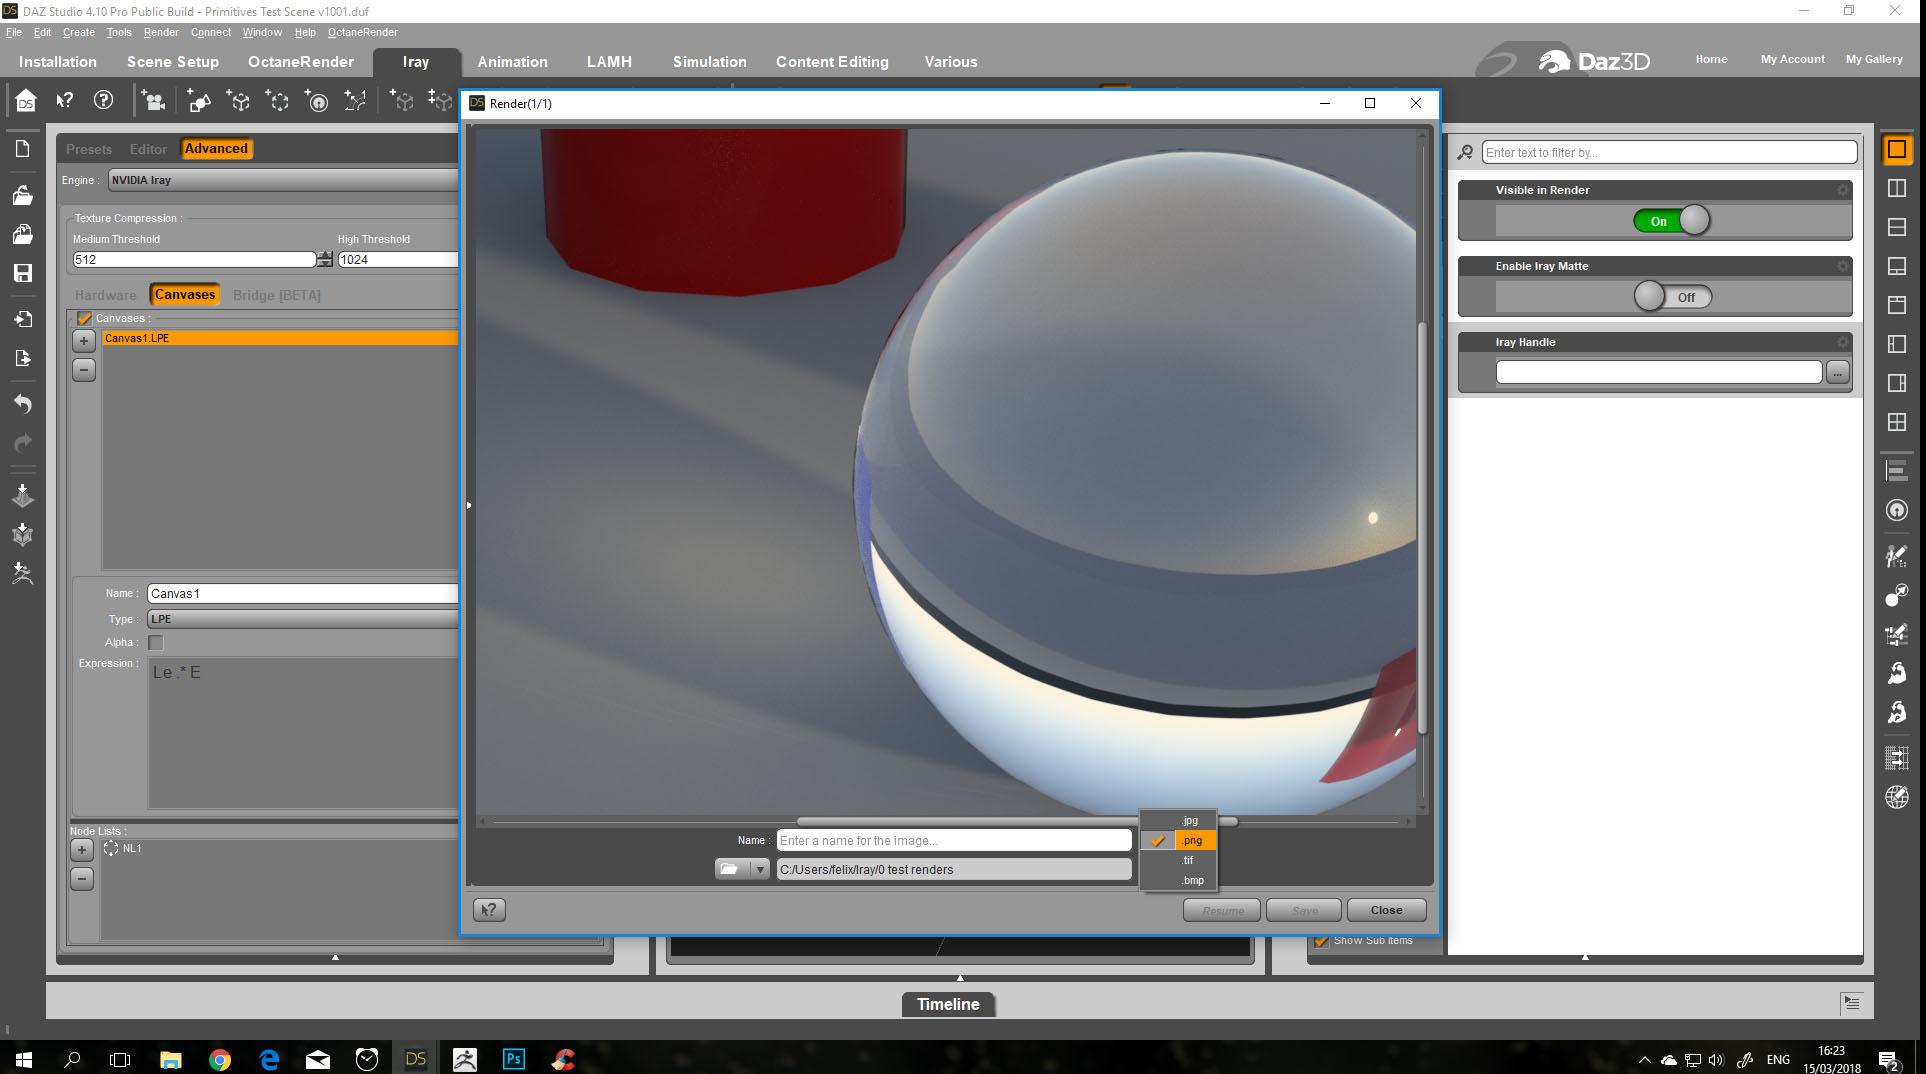Click the New file icon in left sidebar
Screen dimensions: 1926x1074
(x=22, y=149)
